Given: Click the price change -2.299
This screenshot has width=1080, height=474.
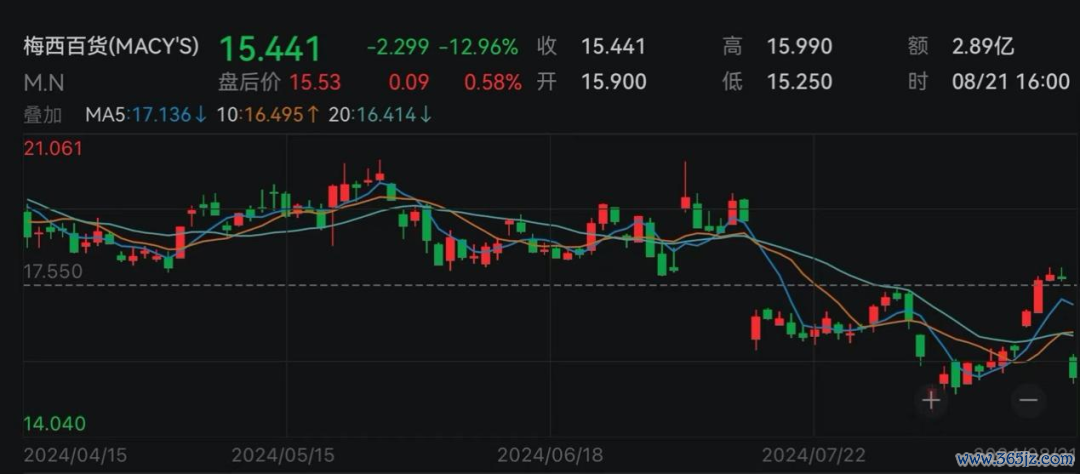Looking at the screenshot, I should pyautogui.click(x=397, y=47).
